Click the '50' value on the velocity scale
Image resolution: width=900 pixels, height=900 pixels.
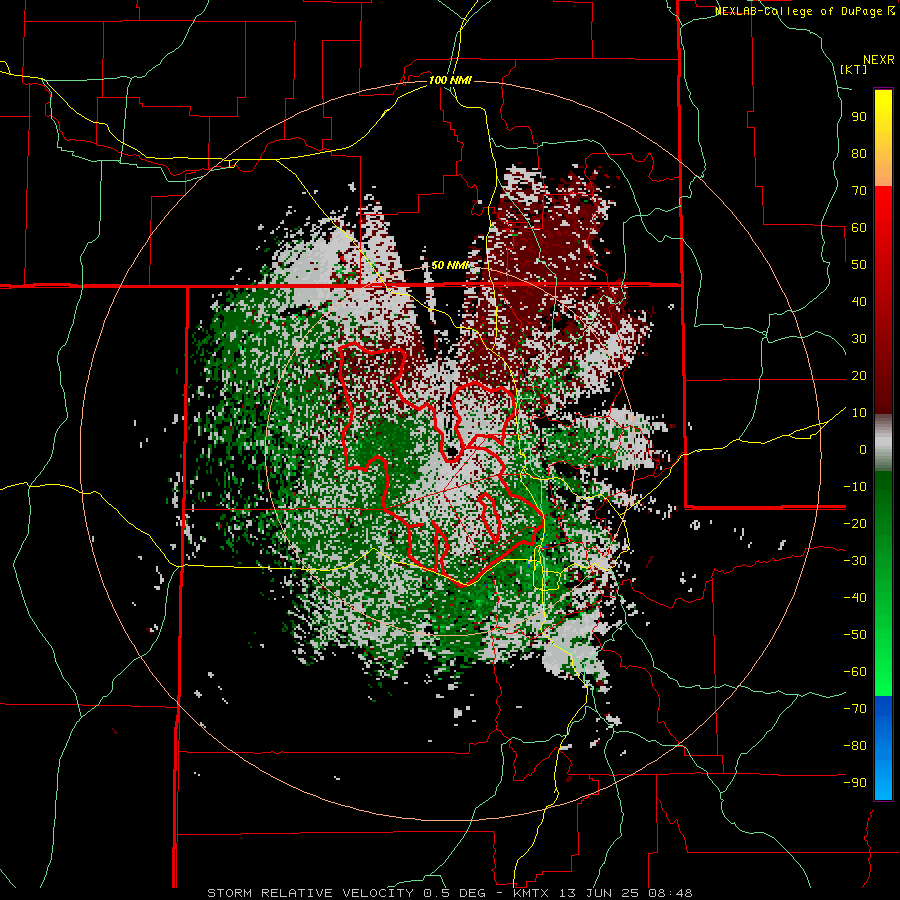[859, 265]
